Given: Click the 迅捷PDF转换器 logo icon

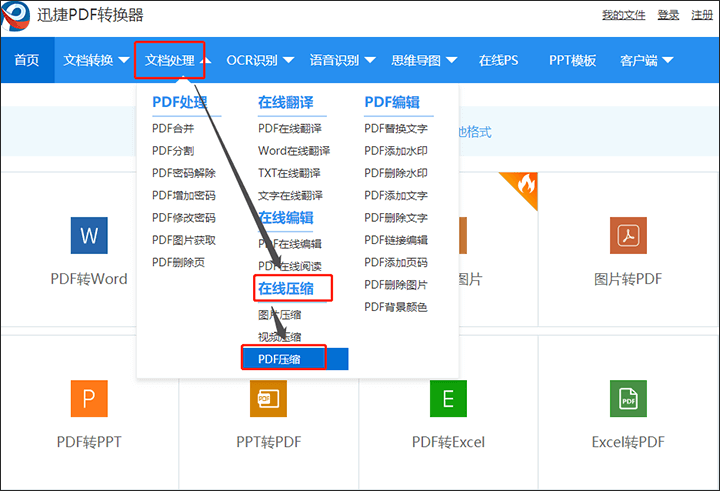Looking at the screenshot, I should tap(18, 17).
